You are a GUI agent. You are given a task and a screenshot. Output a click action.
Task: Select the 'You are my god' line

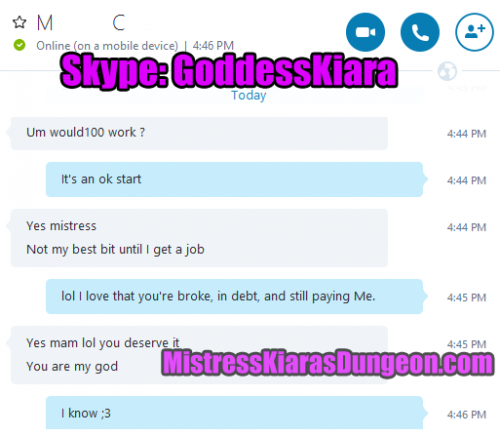coord(72,367)
